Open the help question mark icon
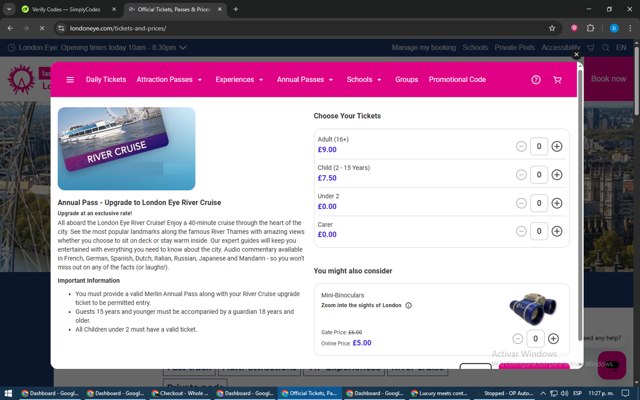Image resolution: width=640 pixels, height=400 pixels. click(x=536, y=80)
